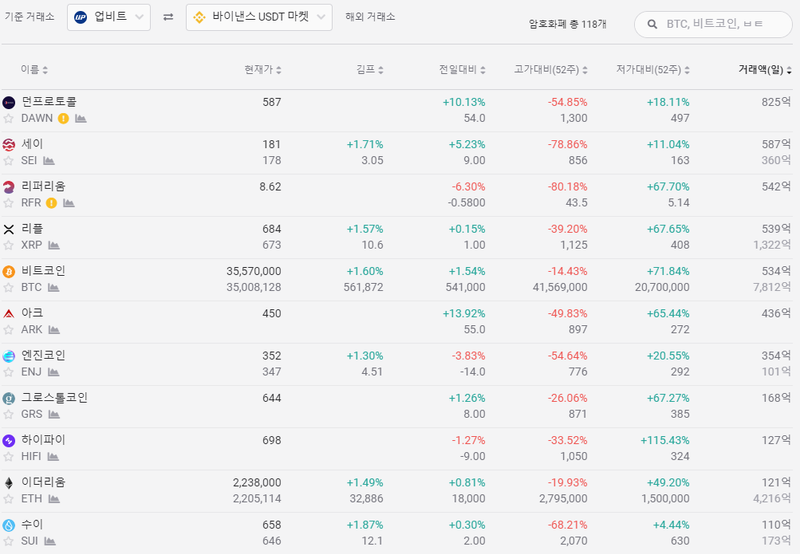Open the 리퍼리움 coin name link
The image size is (800, 554).
coord(43,187)
